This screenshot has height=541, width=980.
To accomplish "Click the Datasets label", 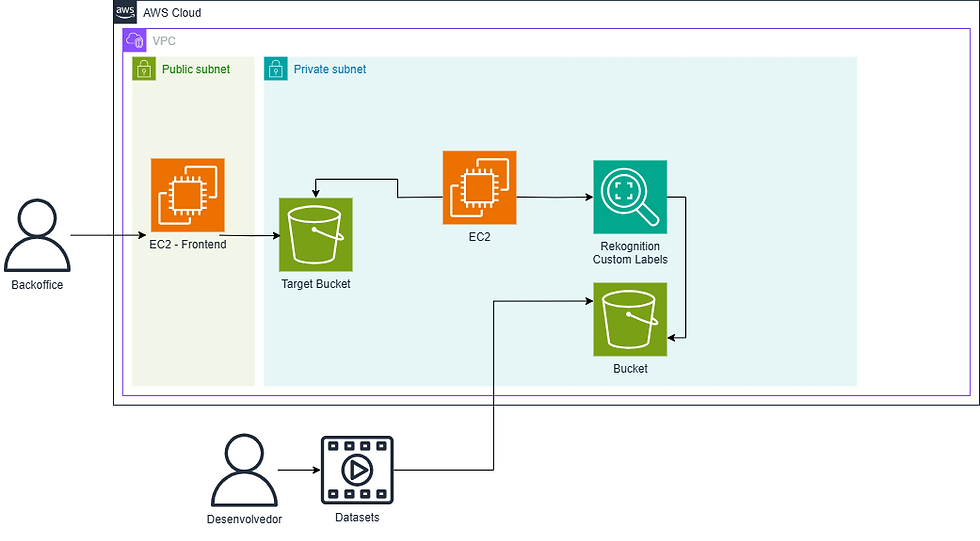I will (x=357, y=517).
